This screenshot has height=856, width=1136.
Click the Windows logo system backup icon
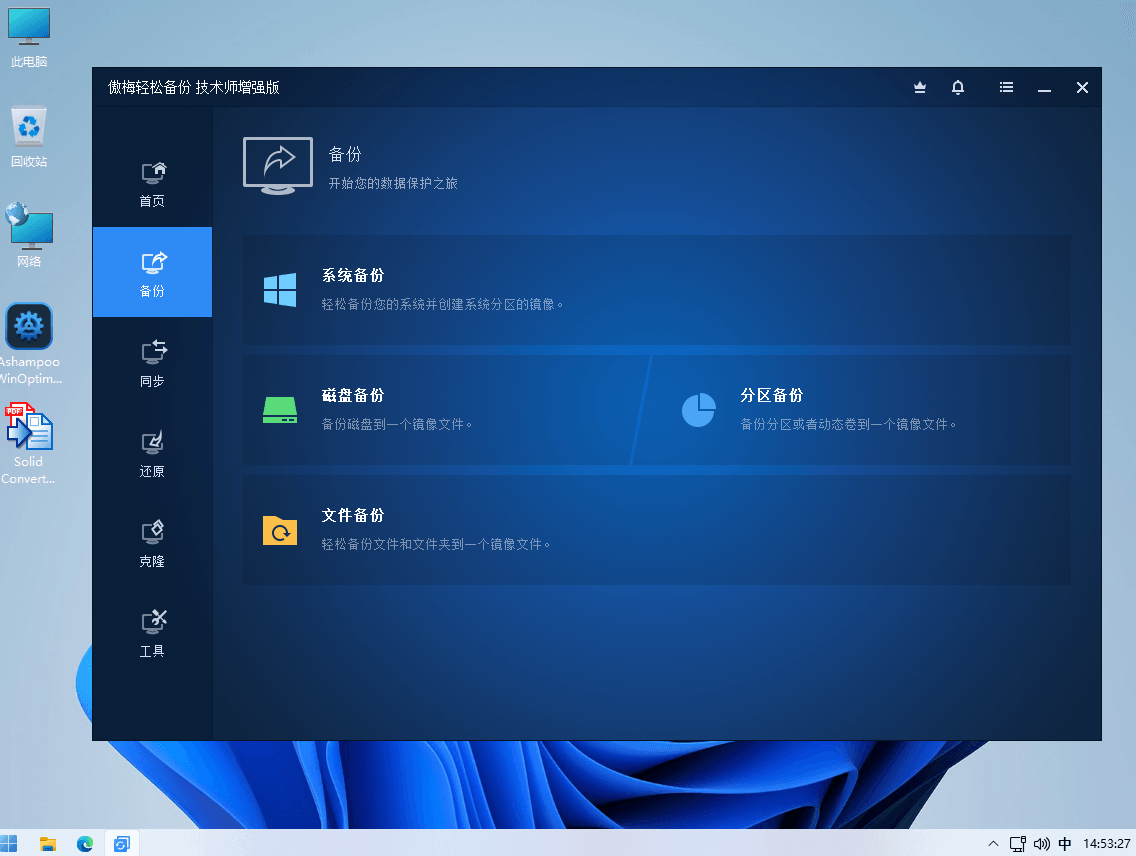click(280, 290)
